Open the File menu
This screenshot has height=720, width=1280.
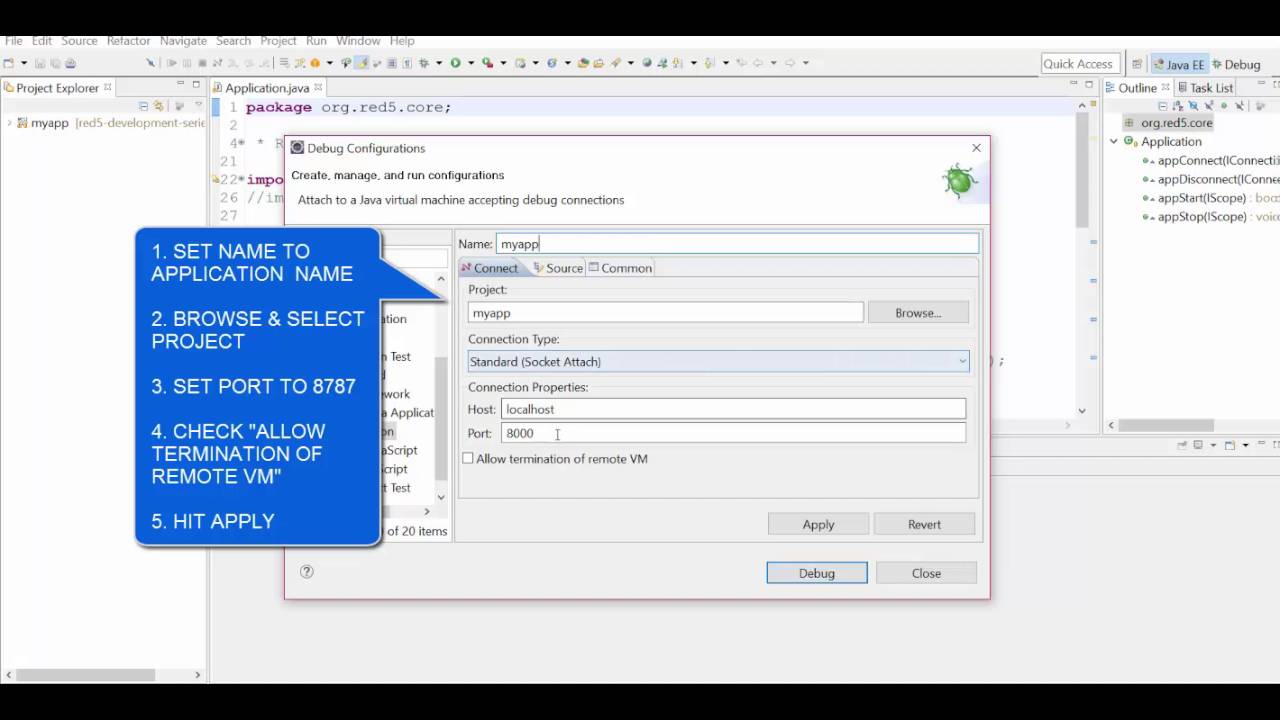[13, 40]
